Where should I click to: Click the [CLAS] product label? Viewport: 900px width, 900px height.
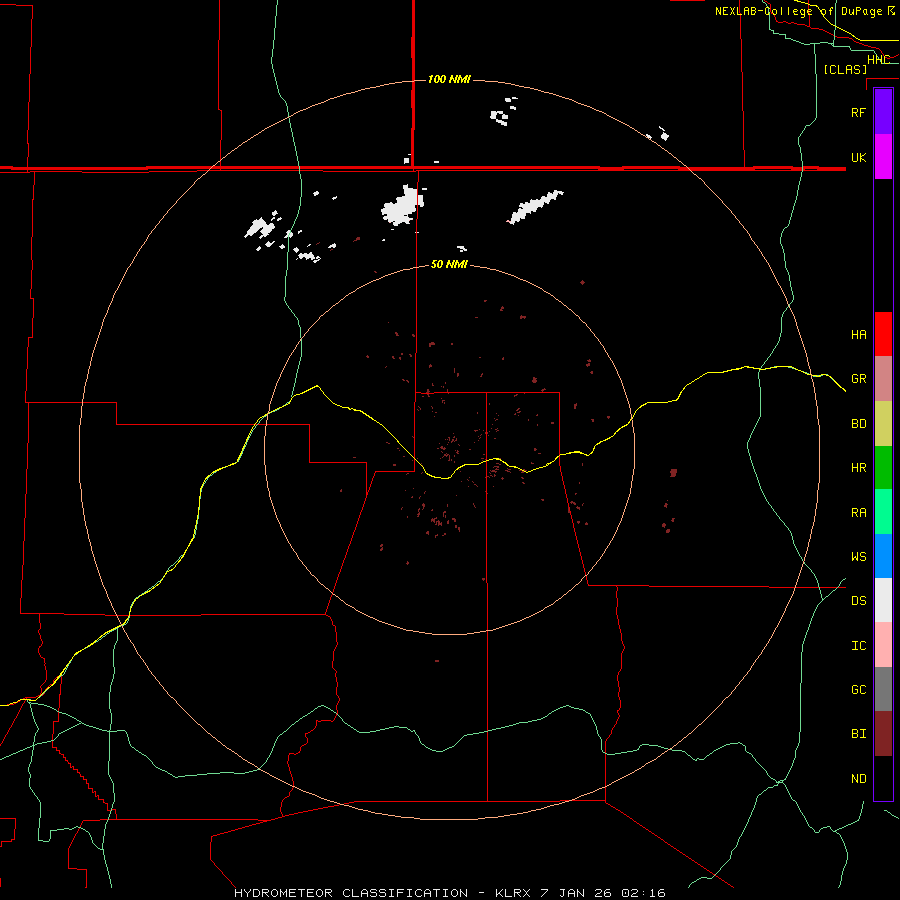(845, 69)
